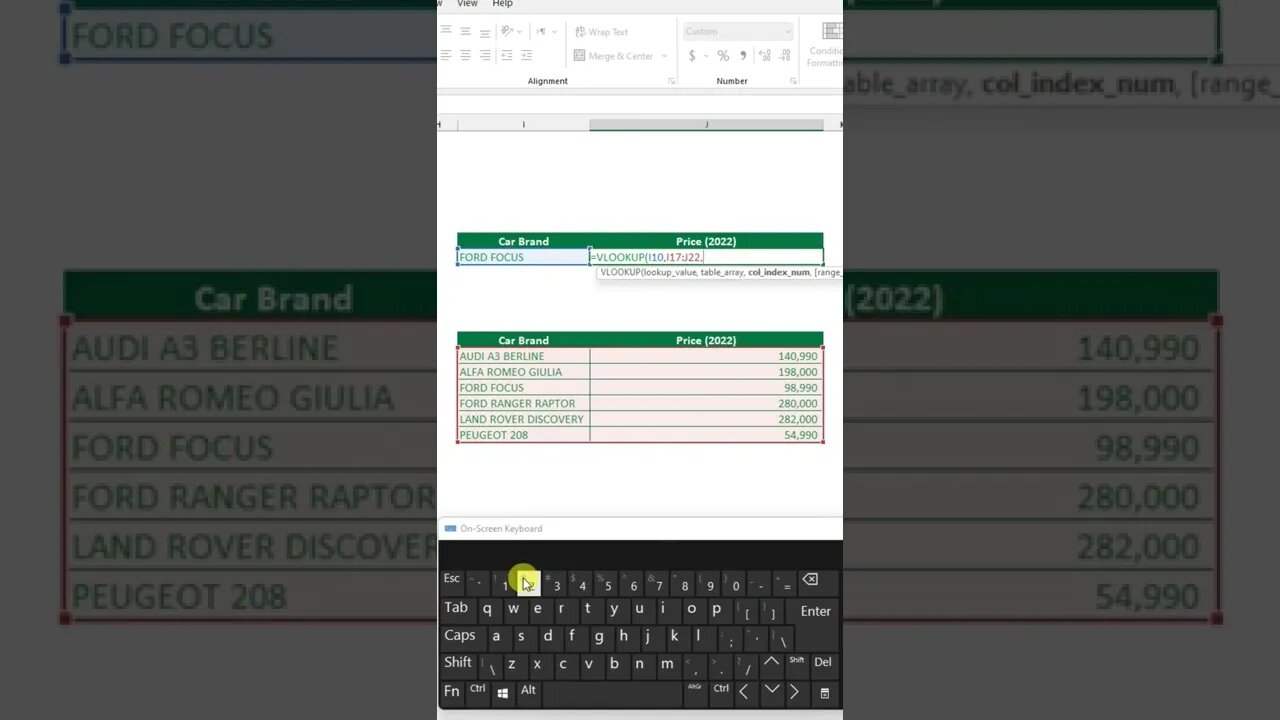Image resolution: width=1280 pixels, height=720 pixels.
Task: Click the Enter key on keyboard
Action: pos(816,611)
